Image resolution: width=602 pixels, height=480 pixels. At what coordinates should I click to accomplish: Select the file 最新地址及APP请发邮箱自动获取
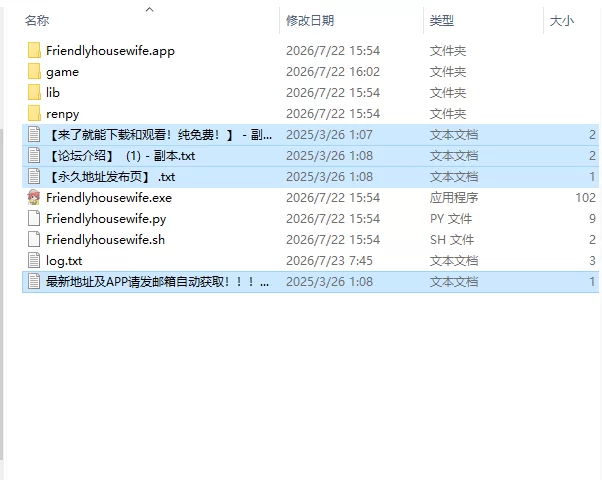(157, 281)
